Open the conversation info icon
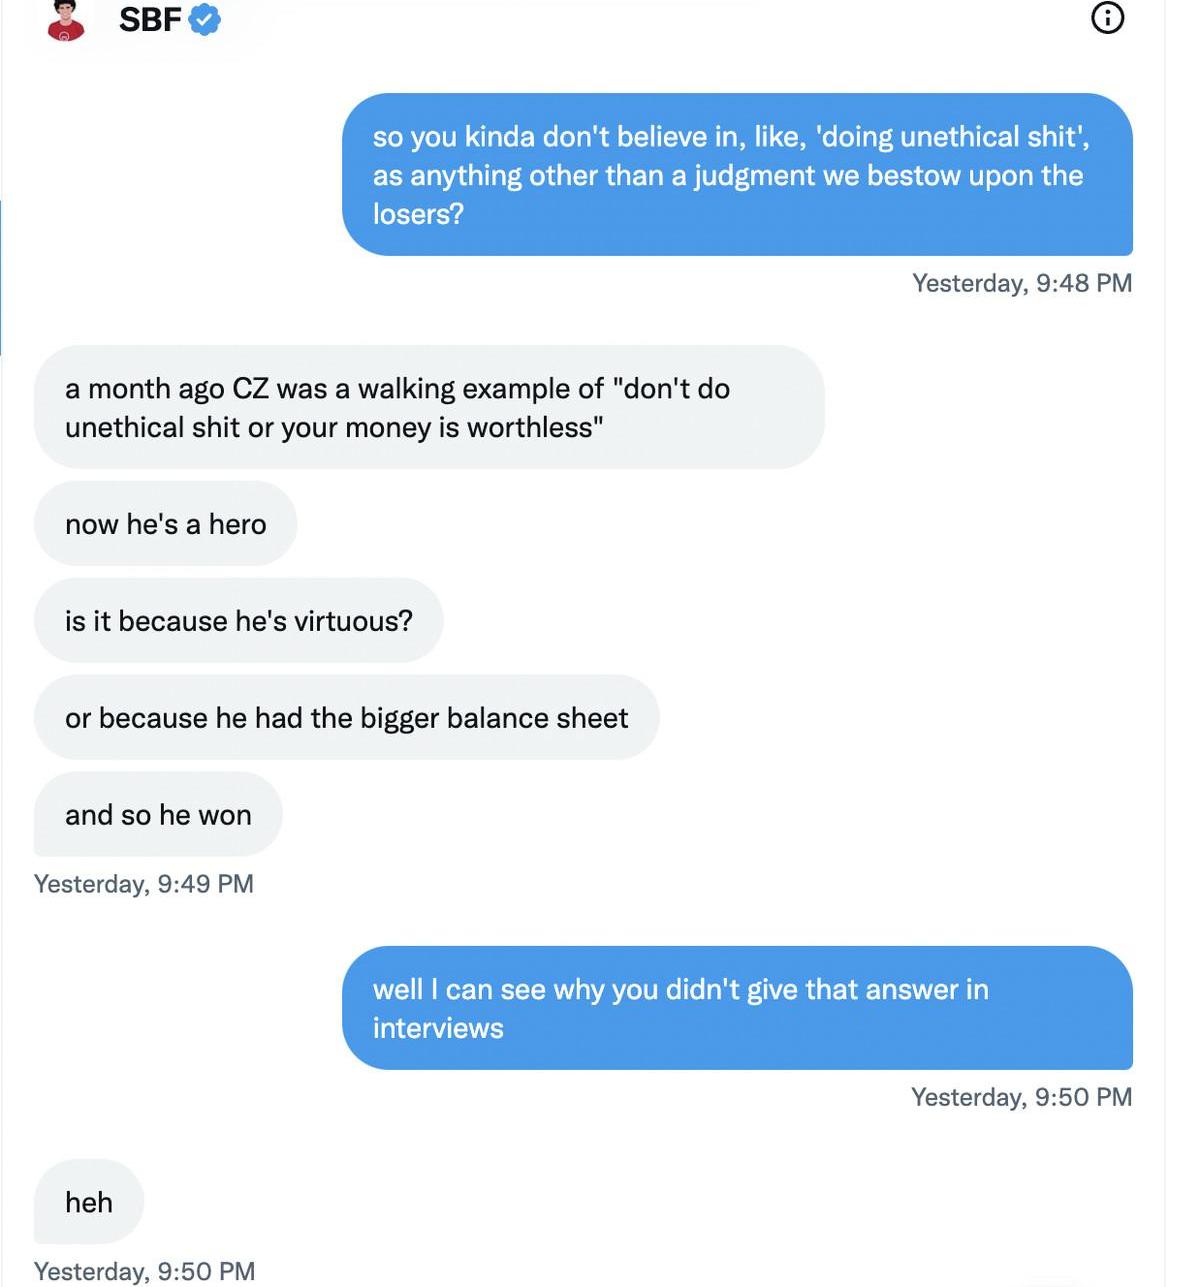This screenshot has width=1200, height=1287. click(1107, 18)
